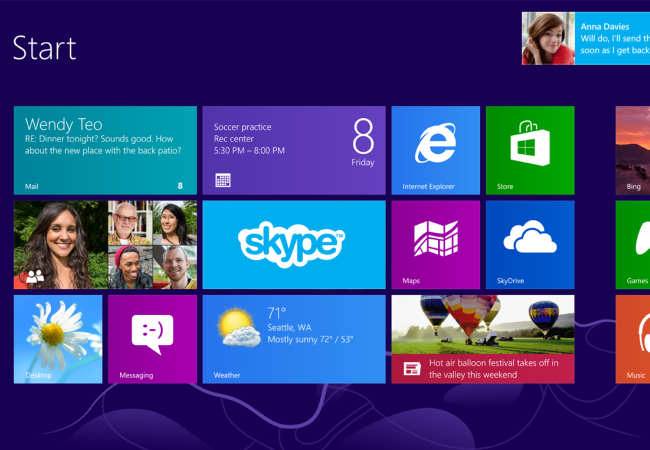This screenshot has height=450, width=650.
Task: Click the SkyDrive cloud icon
Action: pos(530,237)
